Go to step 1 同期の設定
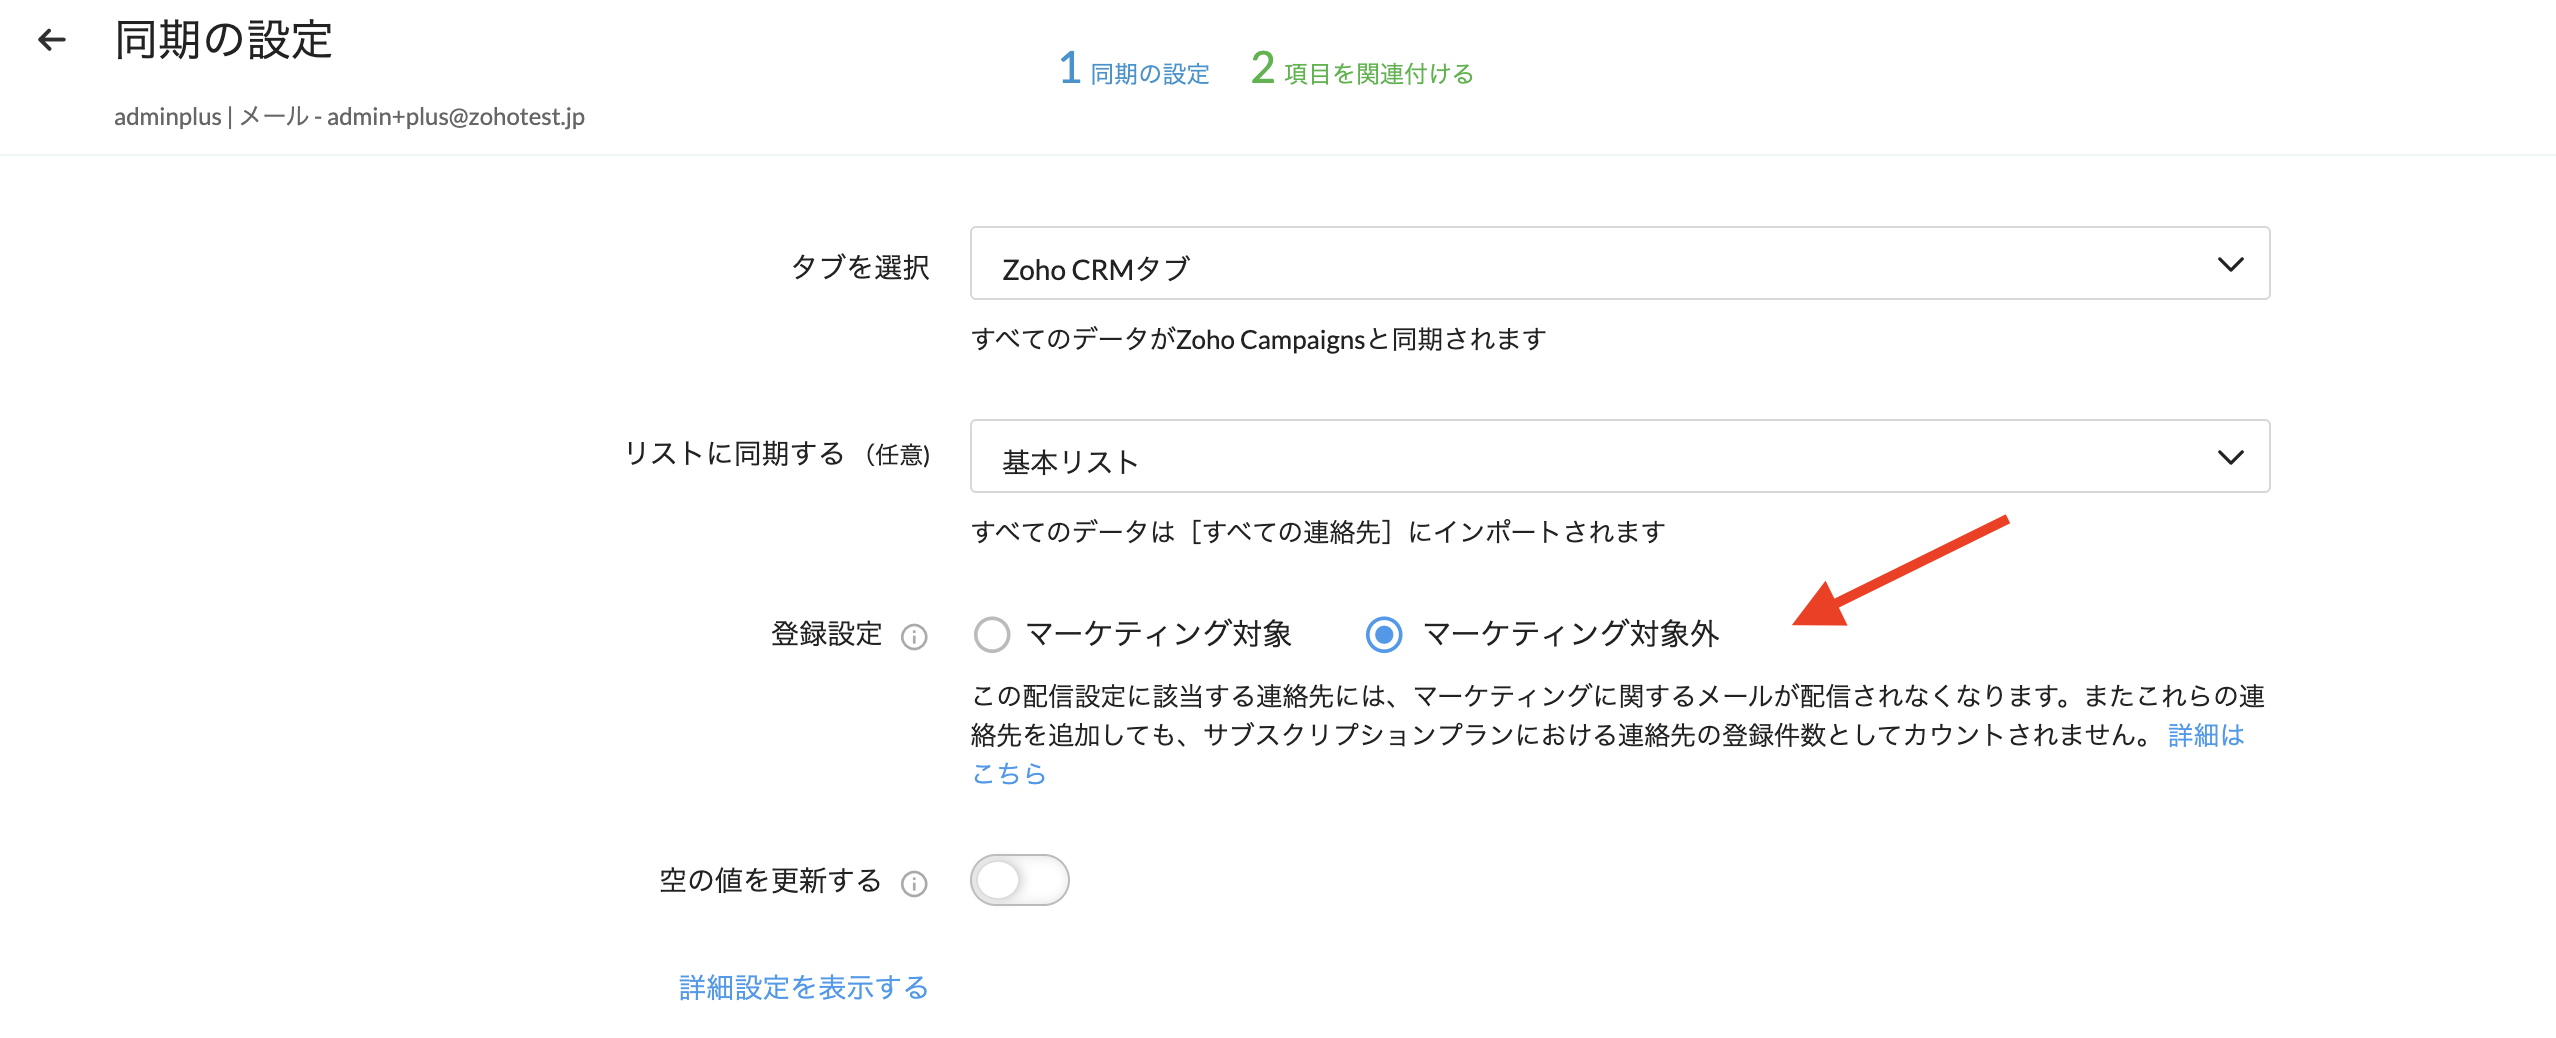The width and height of the screenshot is (2556, 1038). tap(1149, 74)
